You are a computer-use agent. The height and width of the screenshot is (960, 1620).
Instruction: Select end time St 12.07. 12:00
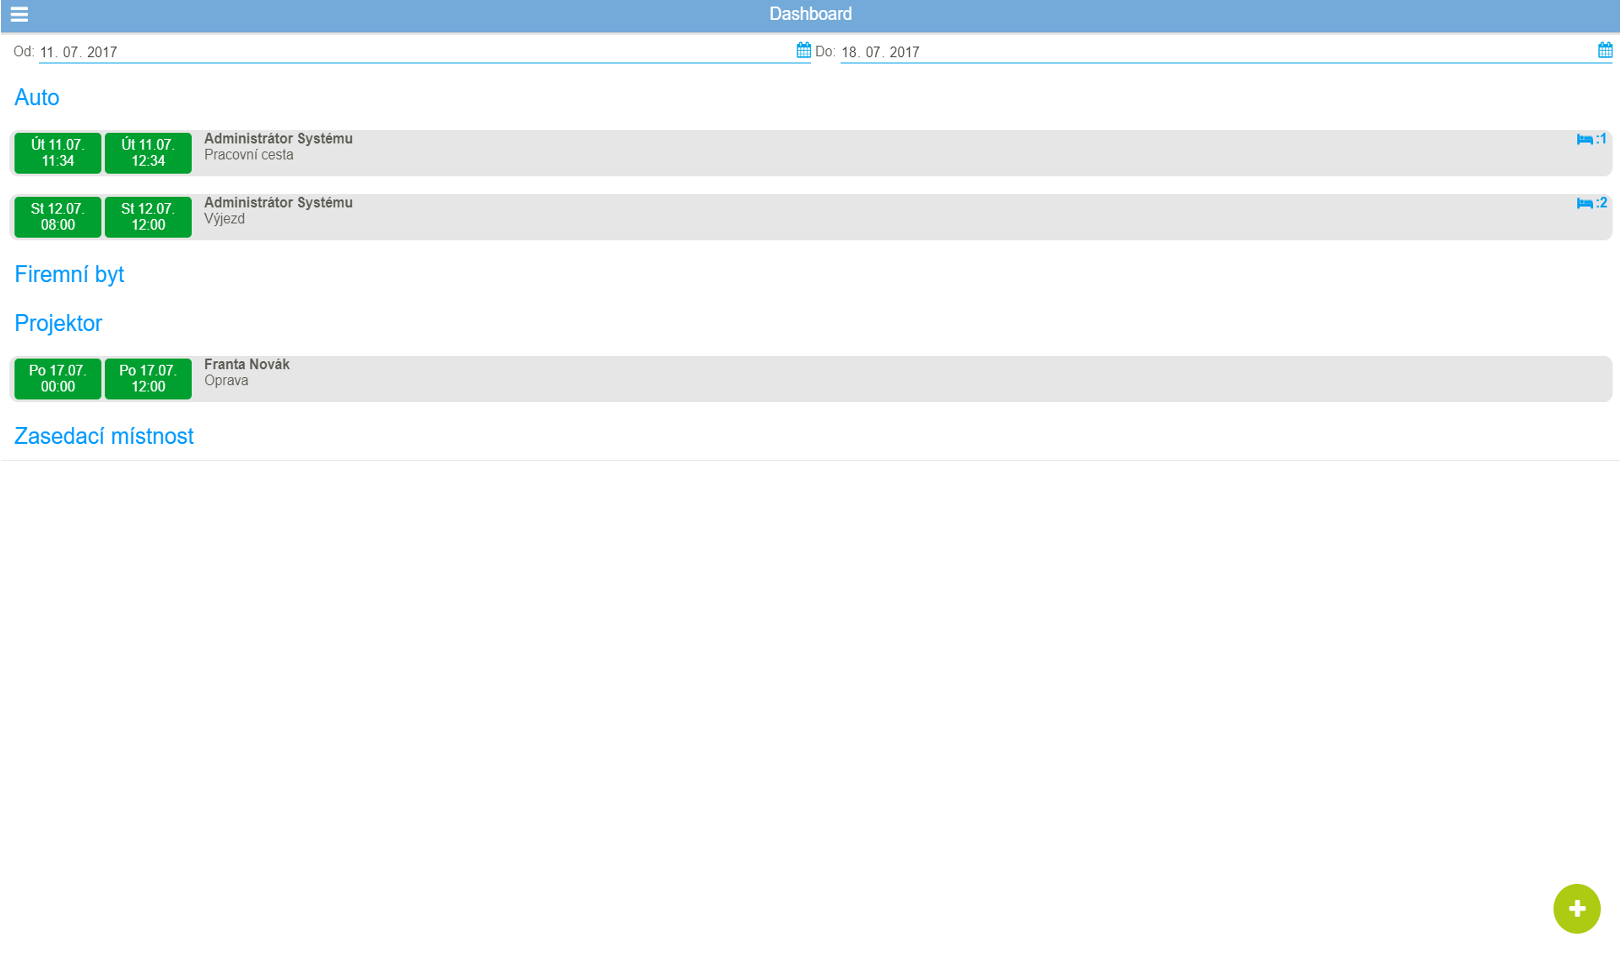coord(148,217)
